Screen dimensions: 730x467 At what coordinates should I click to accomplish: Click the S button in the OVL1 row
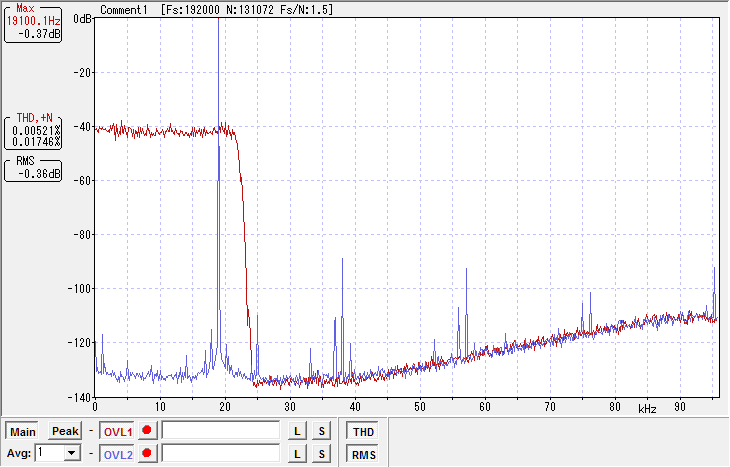(321, 431)
